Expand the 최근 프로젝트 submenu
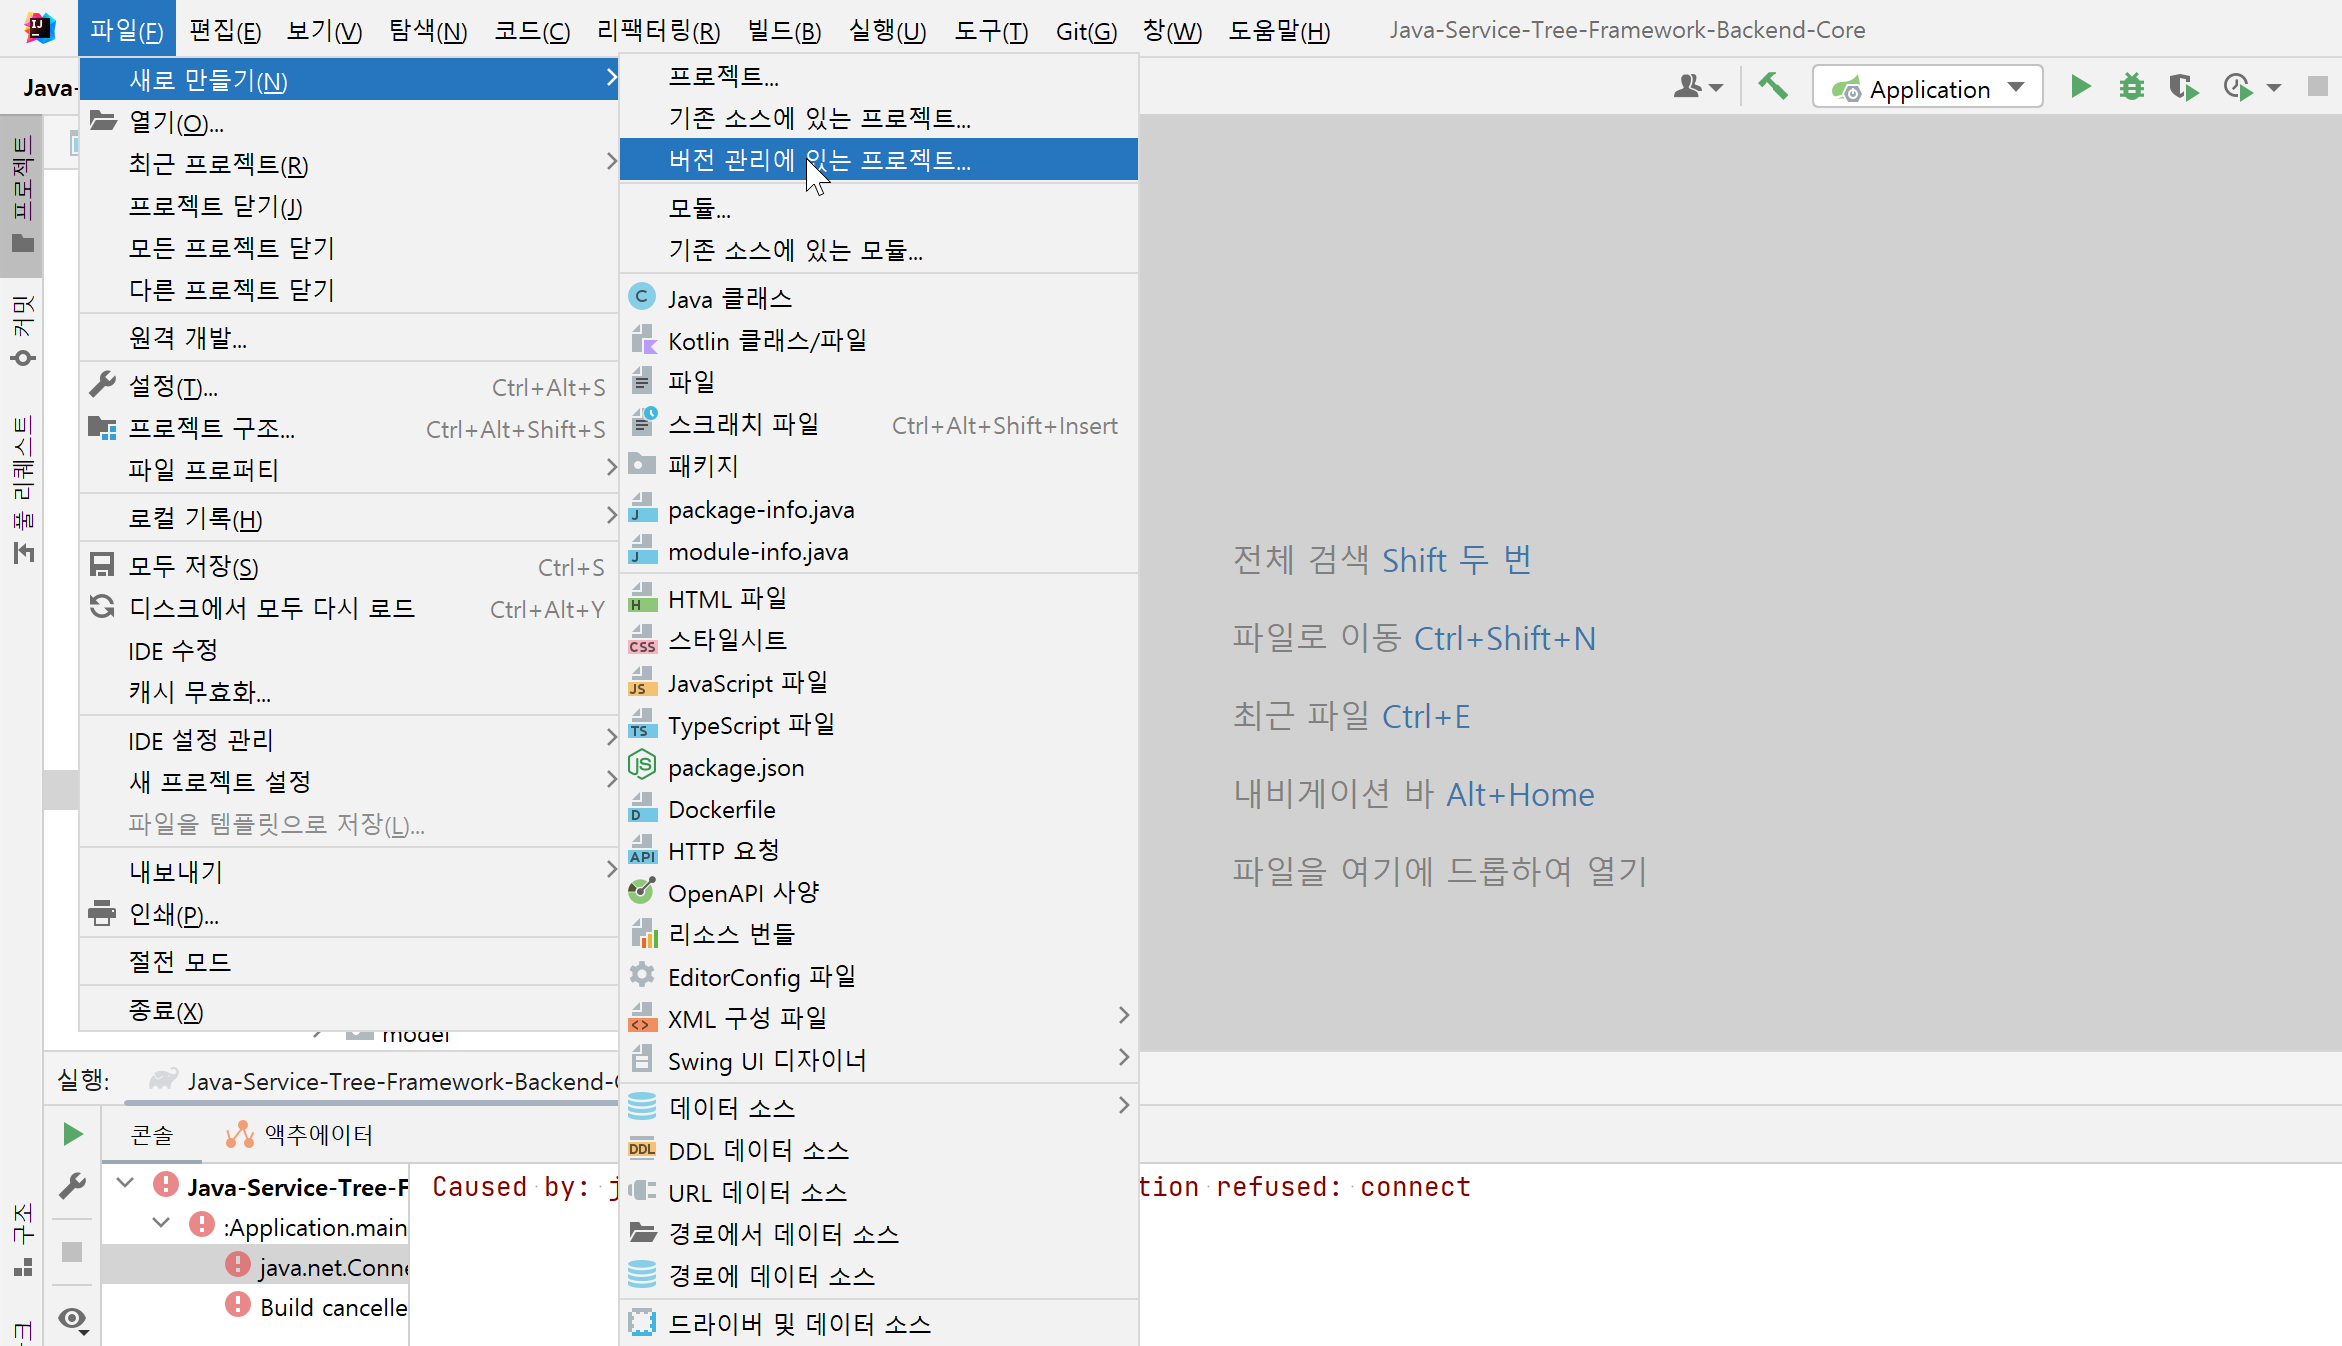Image resolution: width=2342 pixels, height=1346 pixels. tap(349, 164)
